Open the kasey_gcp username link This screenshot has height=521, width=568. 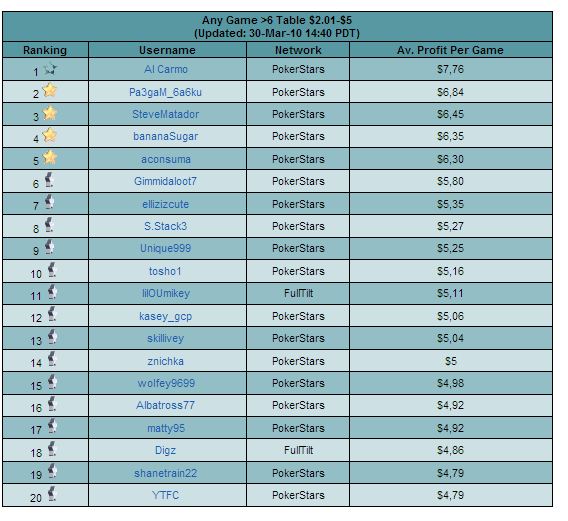tap(166, 316)
